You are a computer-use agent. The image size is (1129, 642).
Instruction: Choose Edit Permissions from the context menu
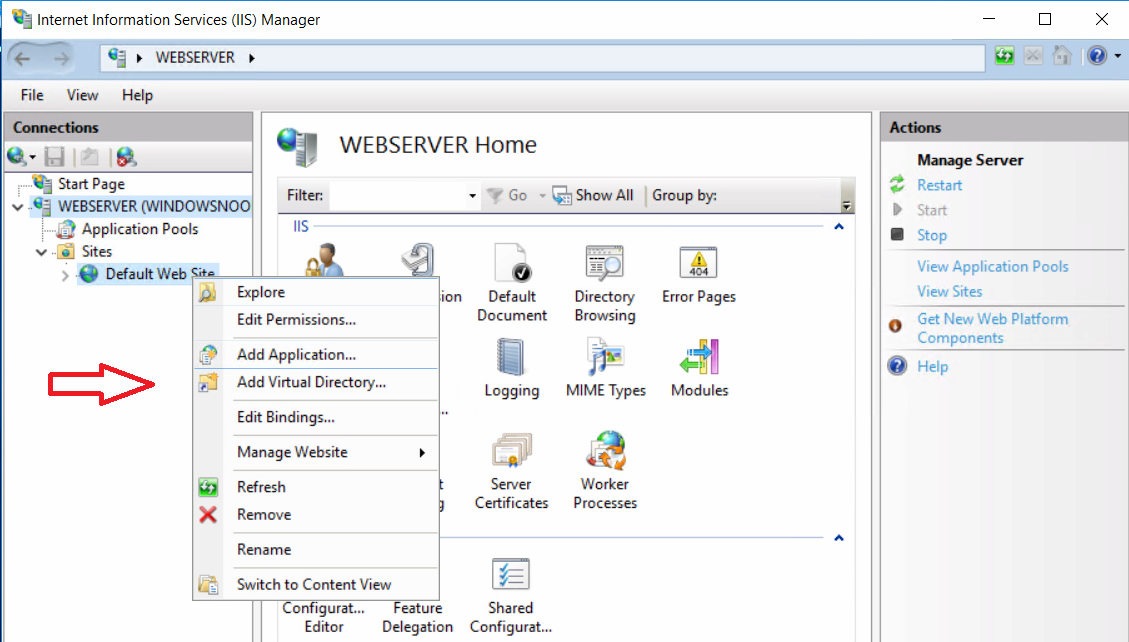click(x=316, y=320)
